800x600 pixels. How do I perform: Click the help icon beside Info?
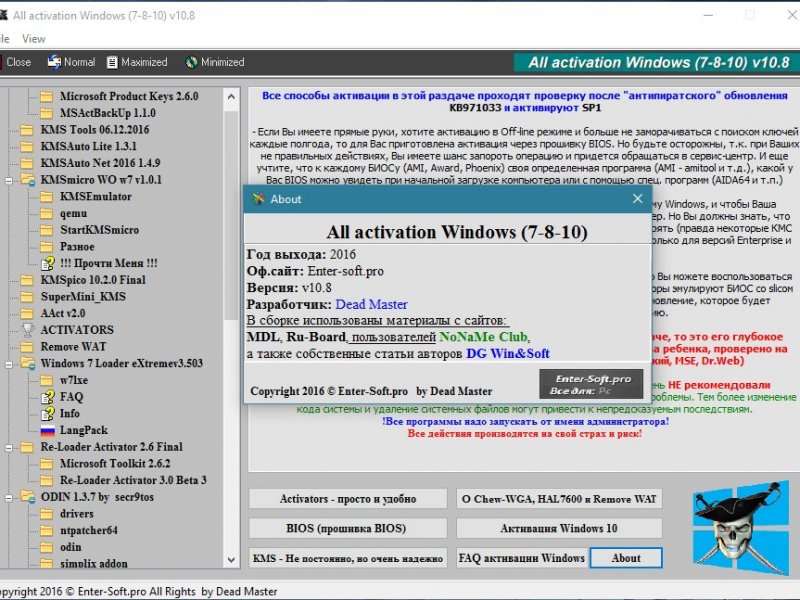[x=47, y=413]
